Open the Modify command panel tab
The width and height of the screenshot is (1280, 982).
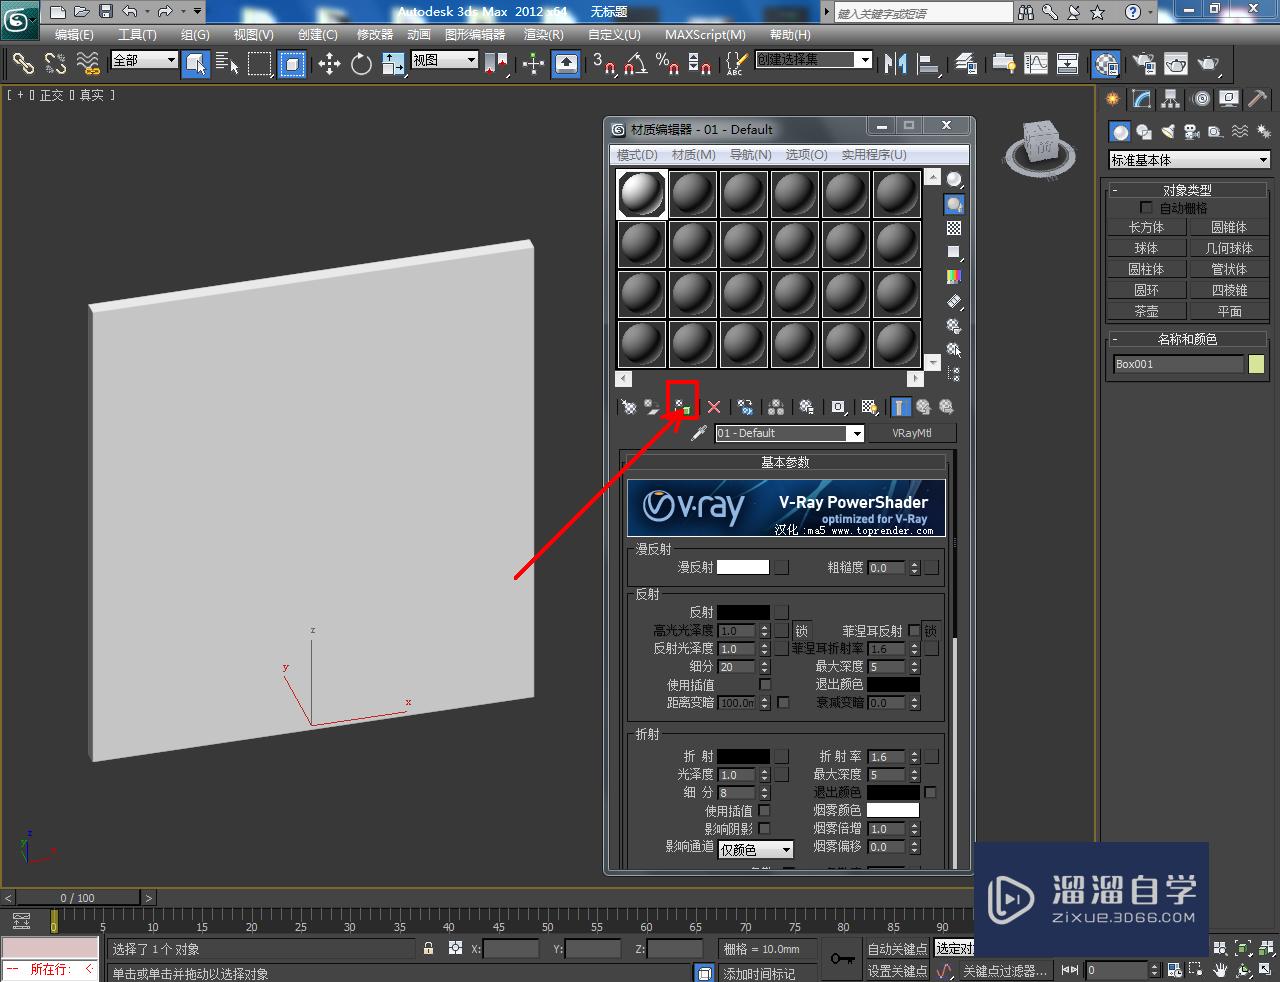1141,99
